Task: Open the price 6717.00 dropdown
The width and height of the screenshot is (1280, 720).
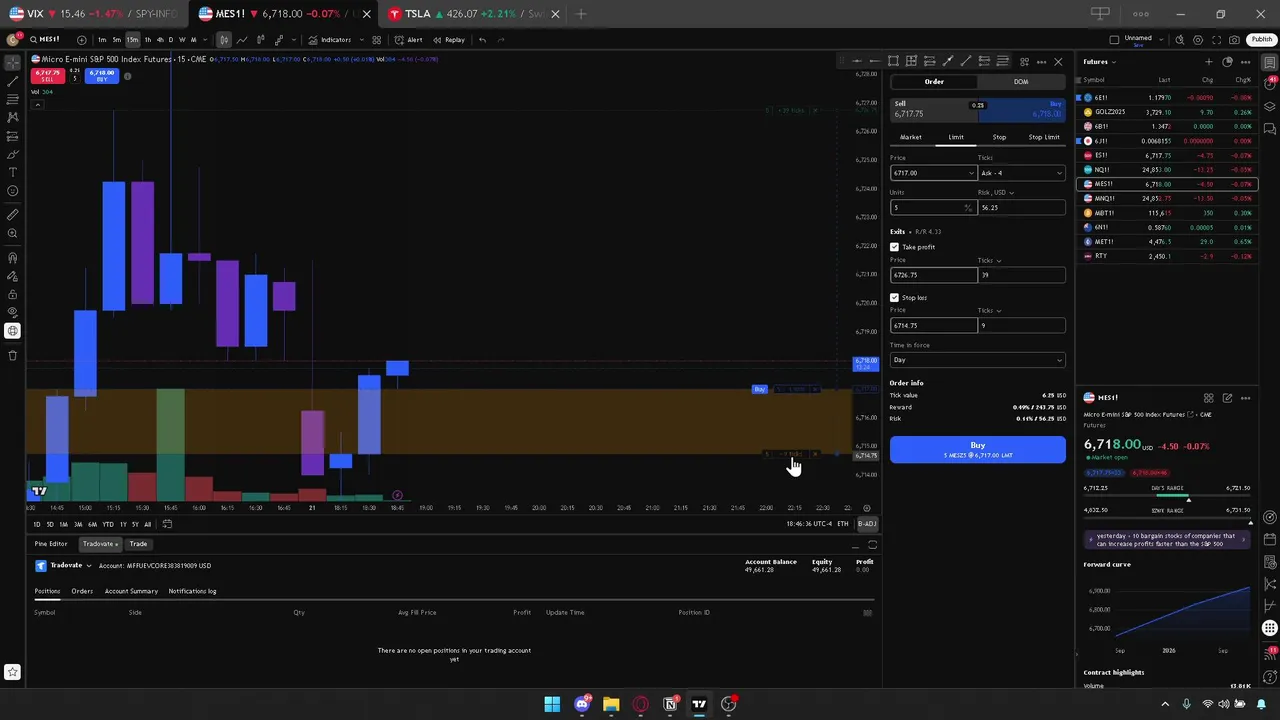Action: tap(970, 173)
